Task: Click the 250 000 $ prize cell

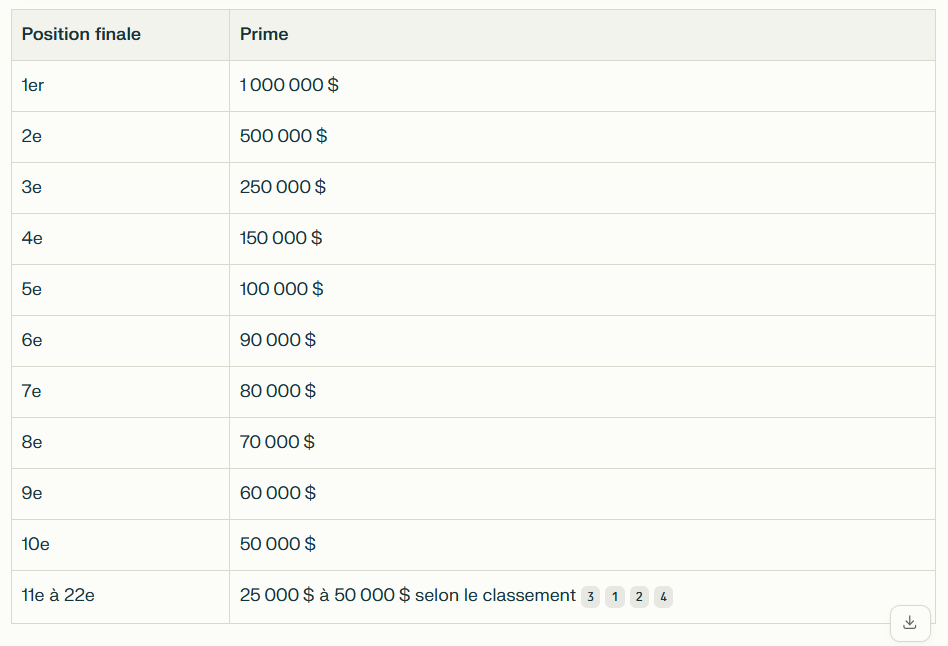Action: [582, 188]
